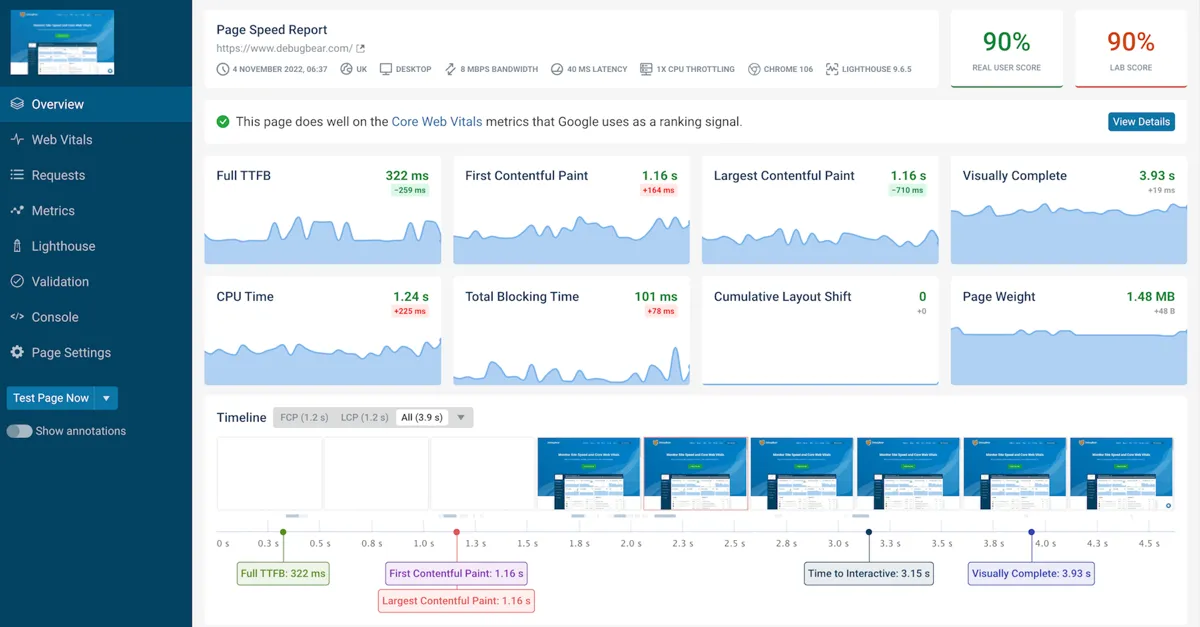Click the Requests list icon
The width and height of the screenshot is (1200, 627).
17,175
